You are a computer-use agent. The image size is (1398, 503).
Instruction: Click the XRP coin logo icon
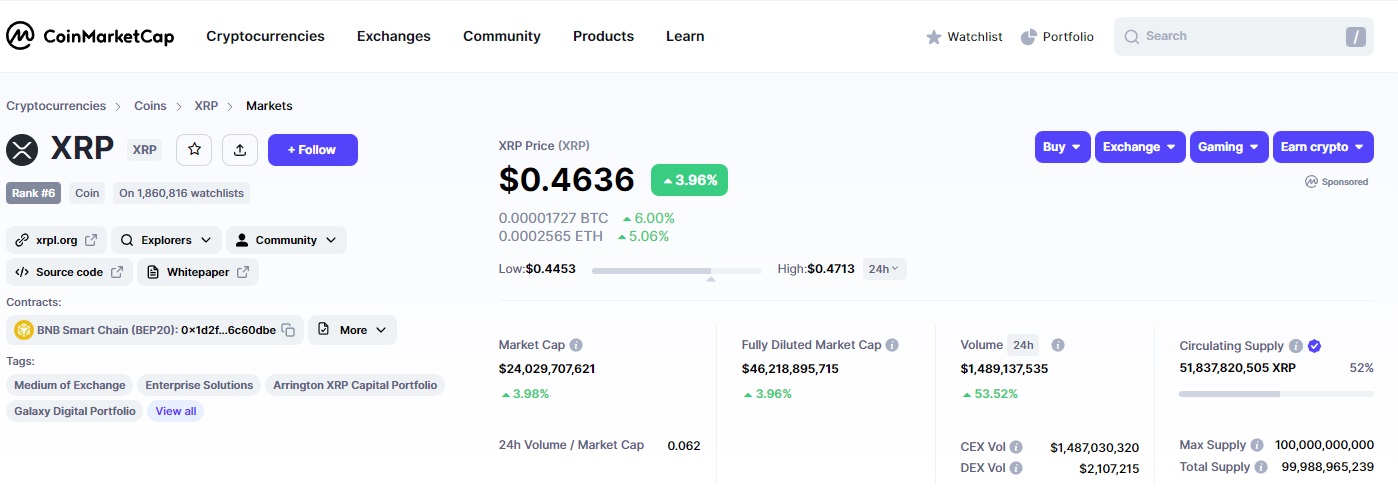pyautogui.click(x=22, y=150)
